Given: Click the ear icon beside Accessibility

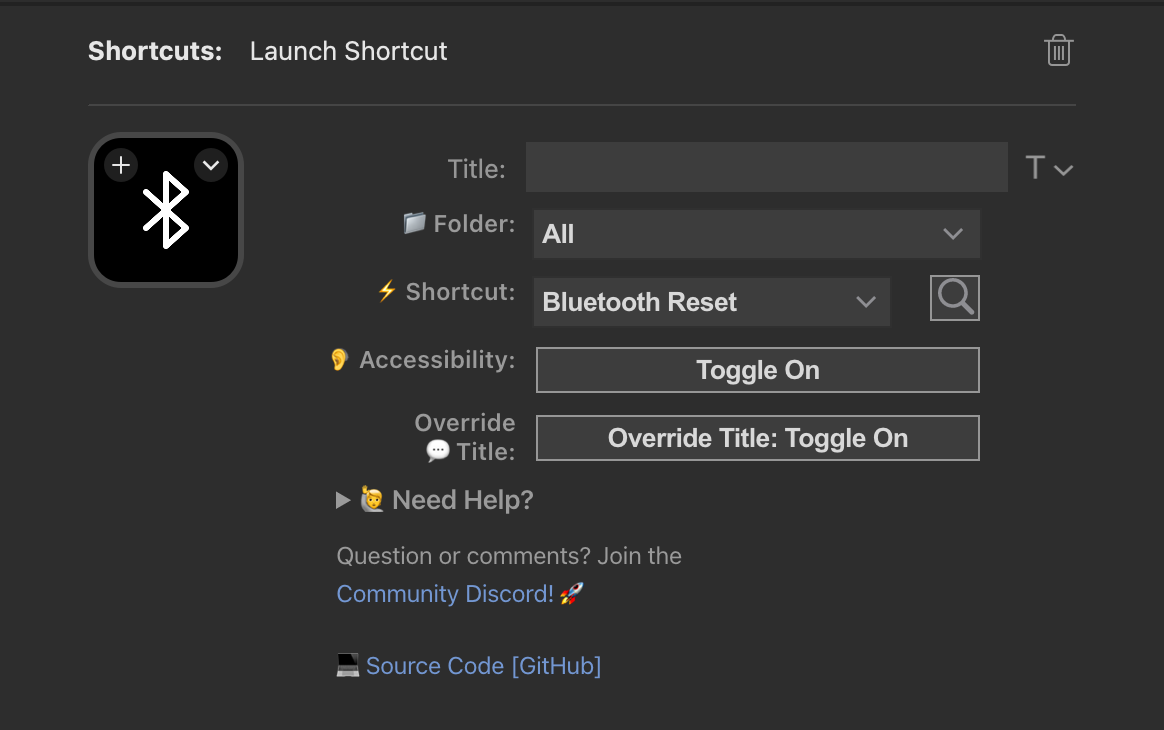Looking at the screenshot, I should point(340,360).
